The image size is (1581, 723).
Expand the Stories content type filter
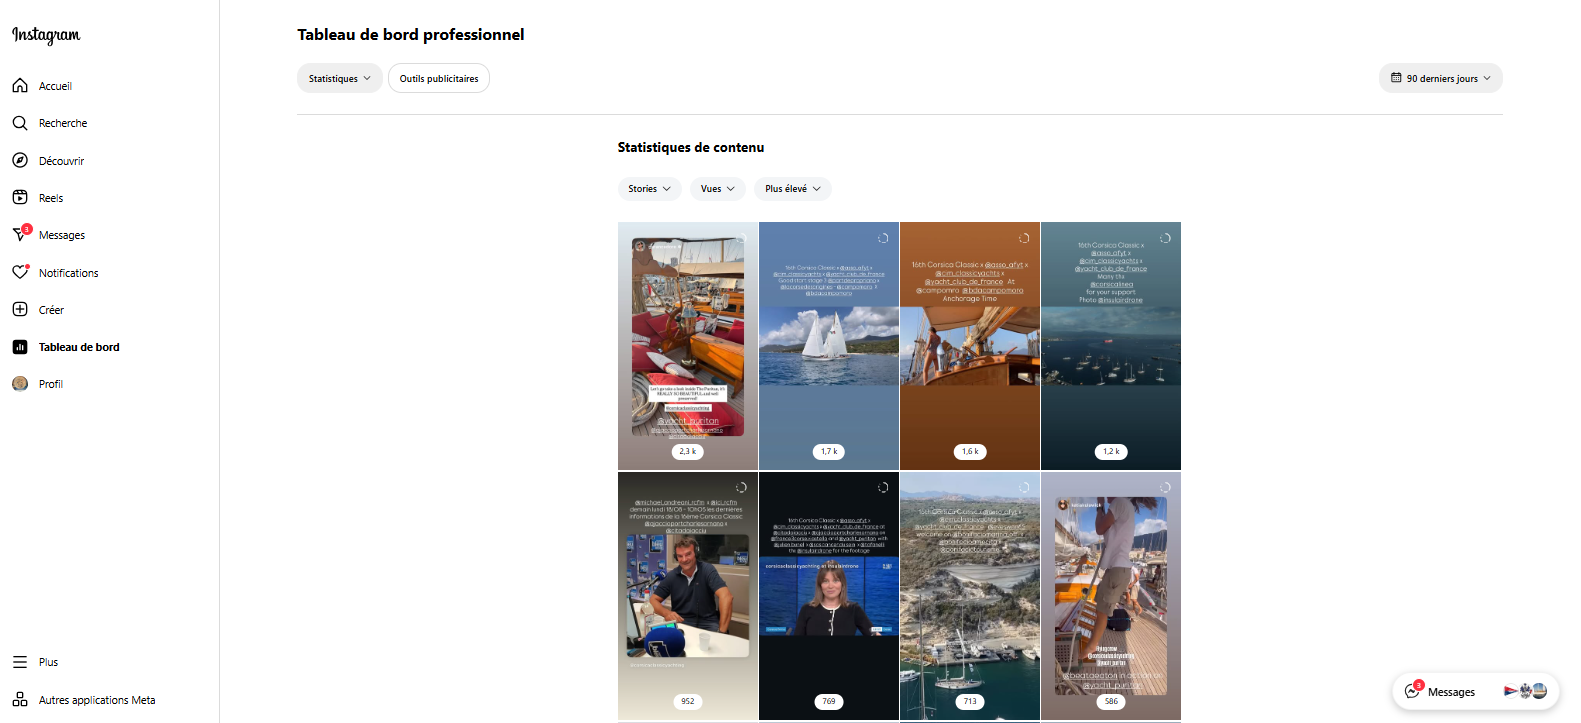(x=649, y=189)
